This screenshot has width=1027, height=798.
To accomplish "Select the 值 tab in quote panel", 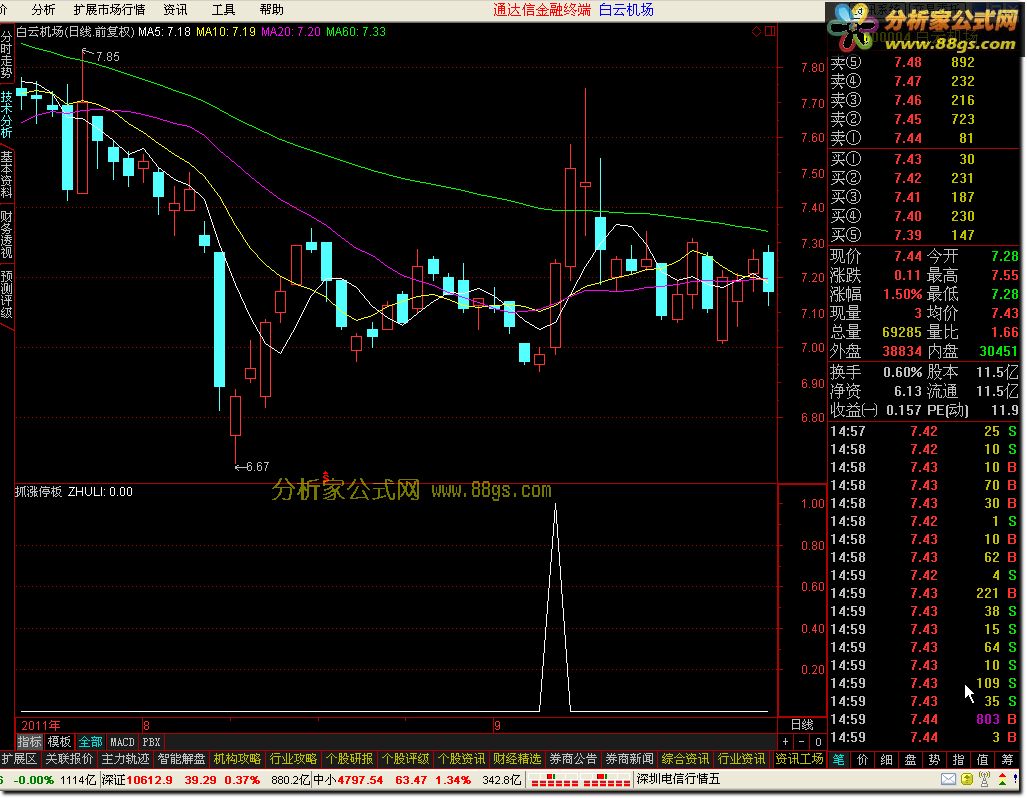I will (982, 759).
